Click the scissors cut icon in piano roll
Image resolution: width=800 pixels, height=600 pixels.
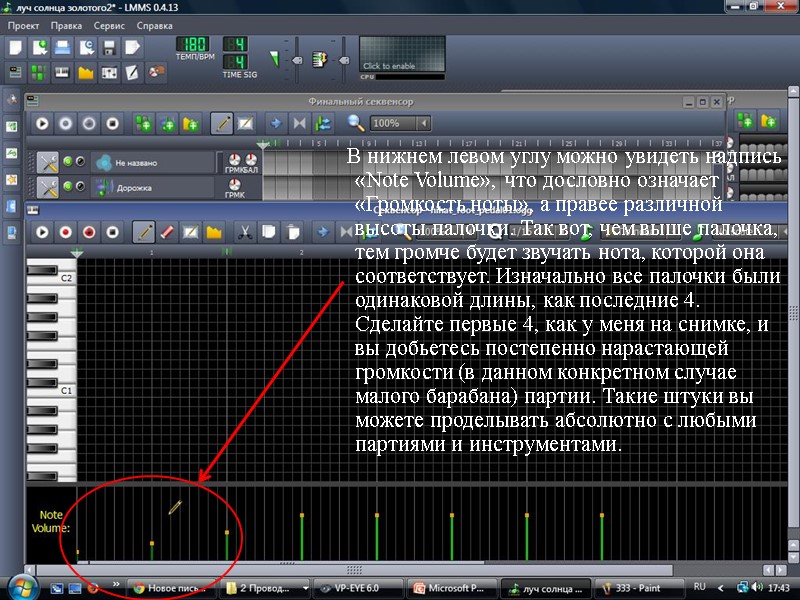pyautogui.click(x=244, y=233)
